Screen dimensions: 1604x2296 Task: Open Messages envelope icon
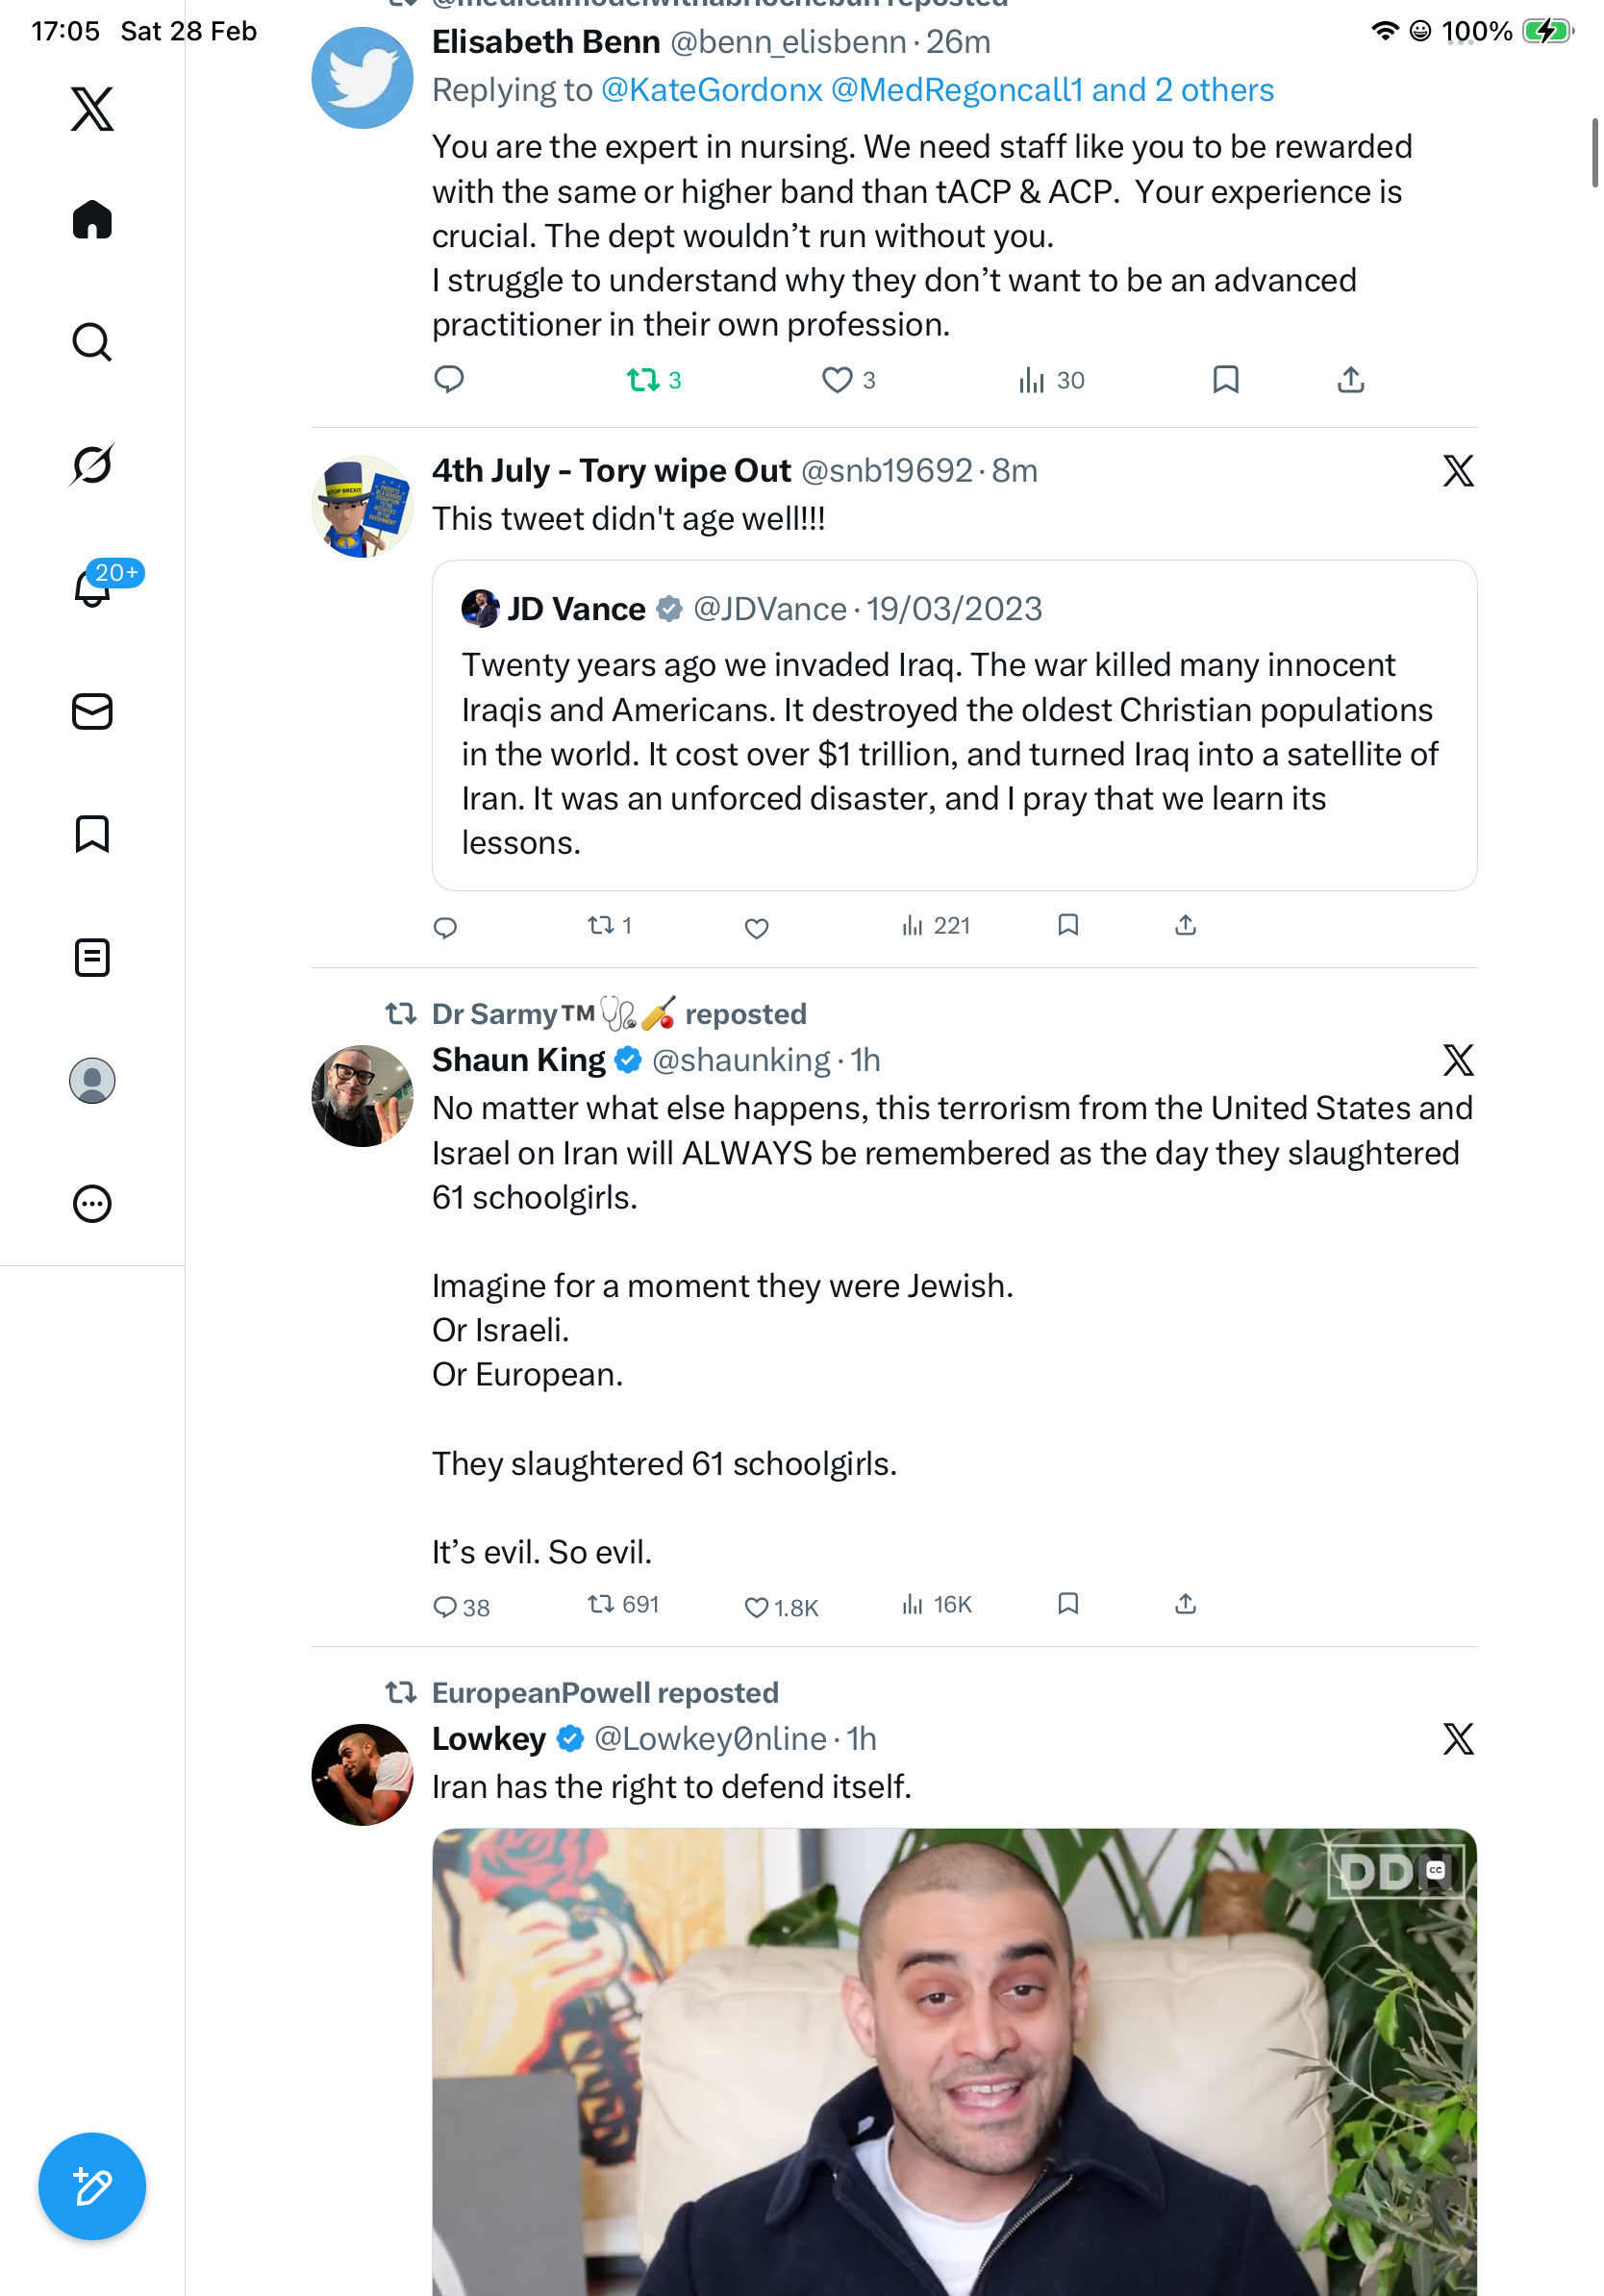[x=92, y=712]
